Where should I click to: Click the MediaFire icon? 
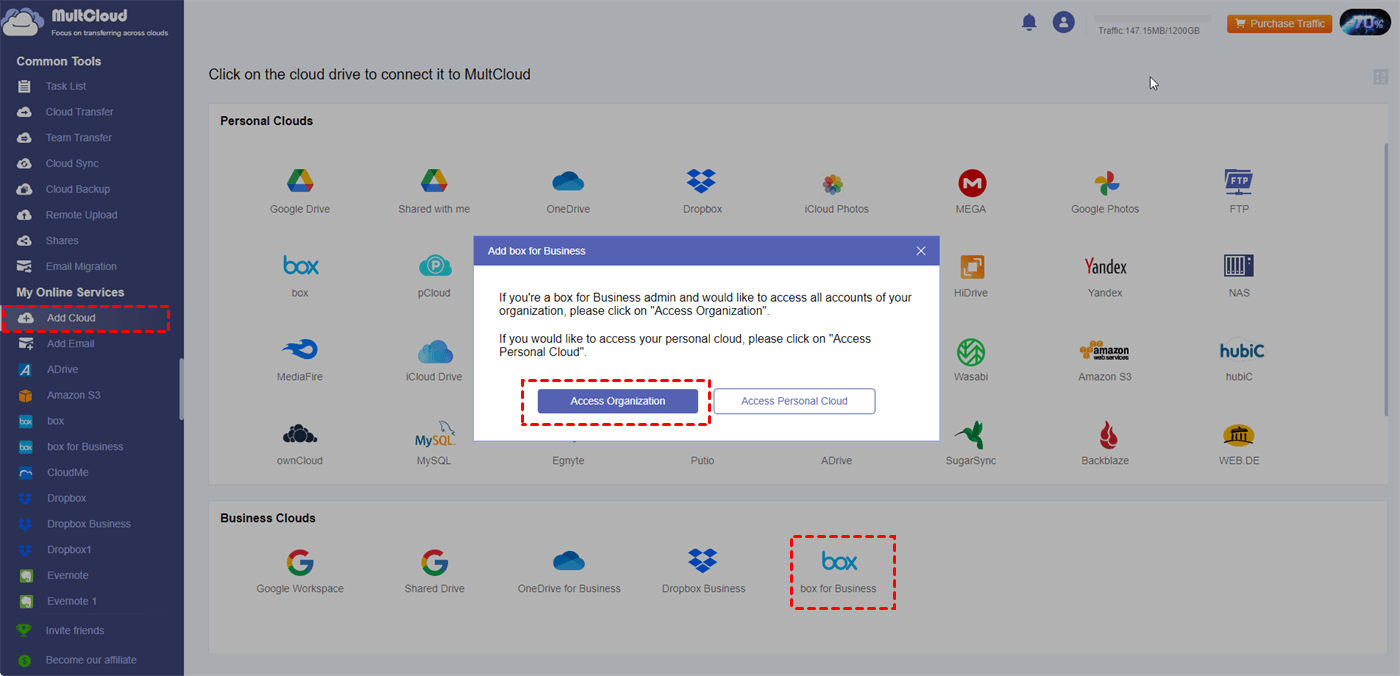[x=300, y=350]
